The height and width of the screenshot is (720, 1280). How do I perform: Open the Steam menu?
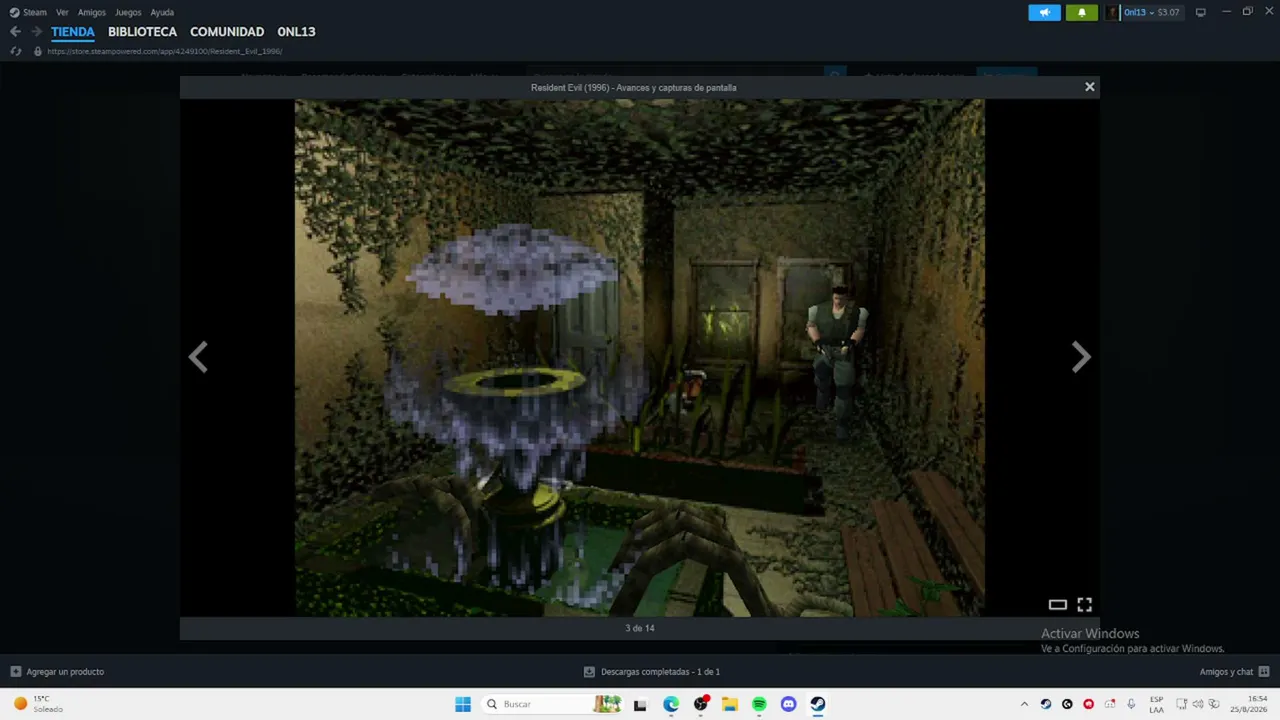pyautogui.click(x=28, y=12)
